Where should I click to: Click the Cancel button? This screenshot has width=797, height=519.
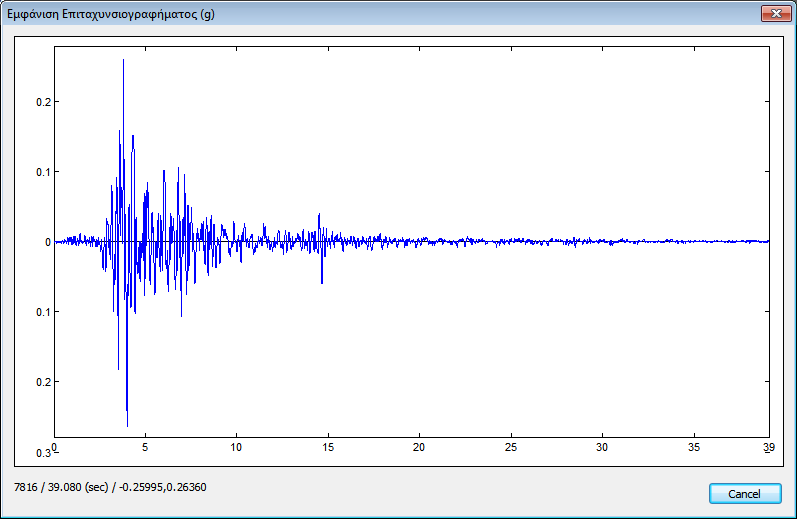pos(745,494)
